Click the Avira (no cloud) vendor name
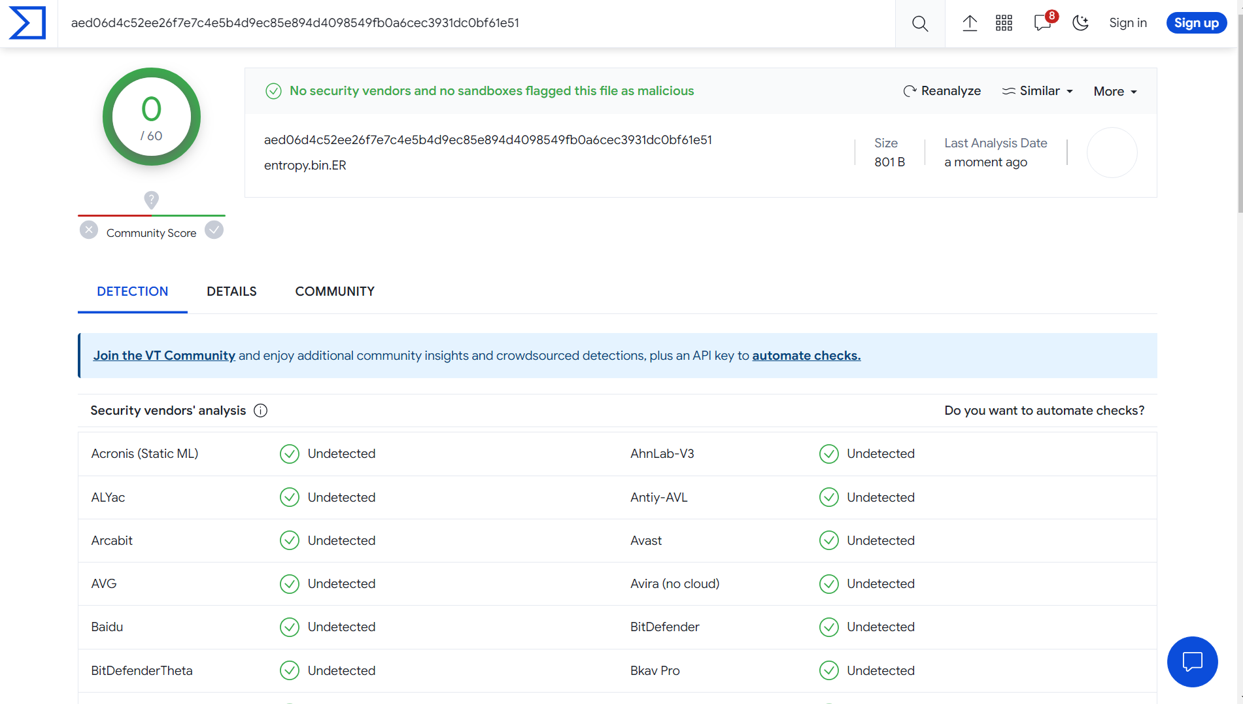This screenshot has height=704, width=1243. pyautogui.click(x=675, y=583)
